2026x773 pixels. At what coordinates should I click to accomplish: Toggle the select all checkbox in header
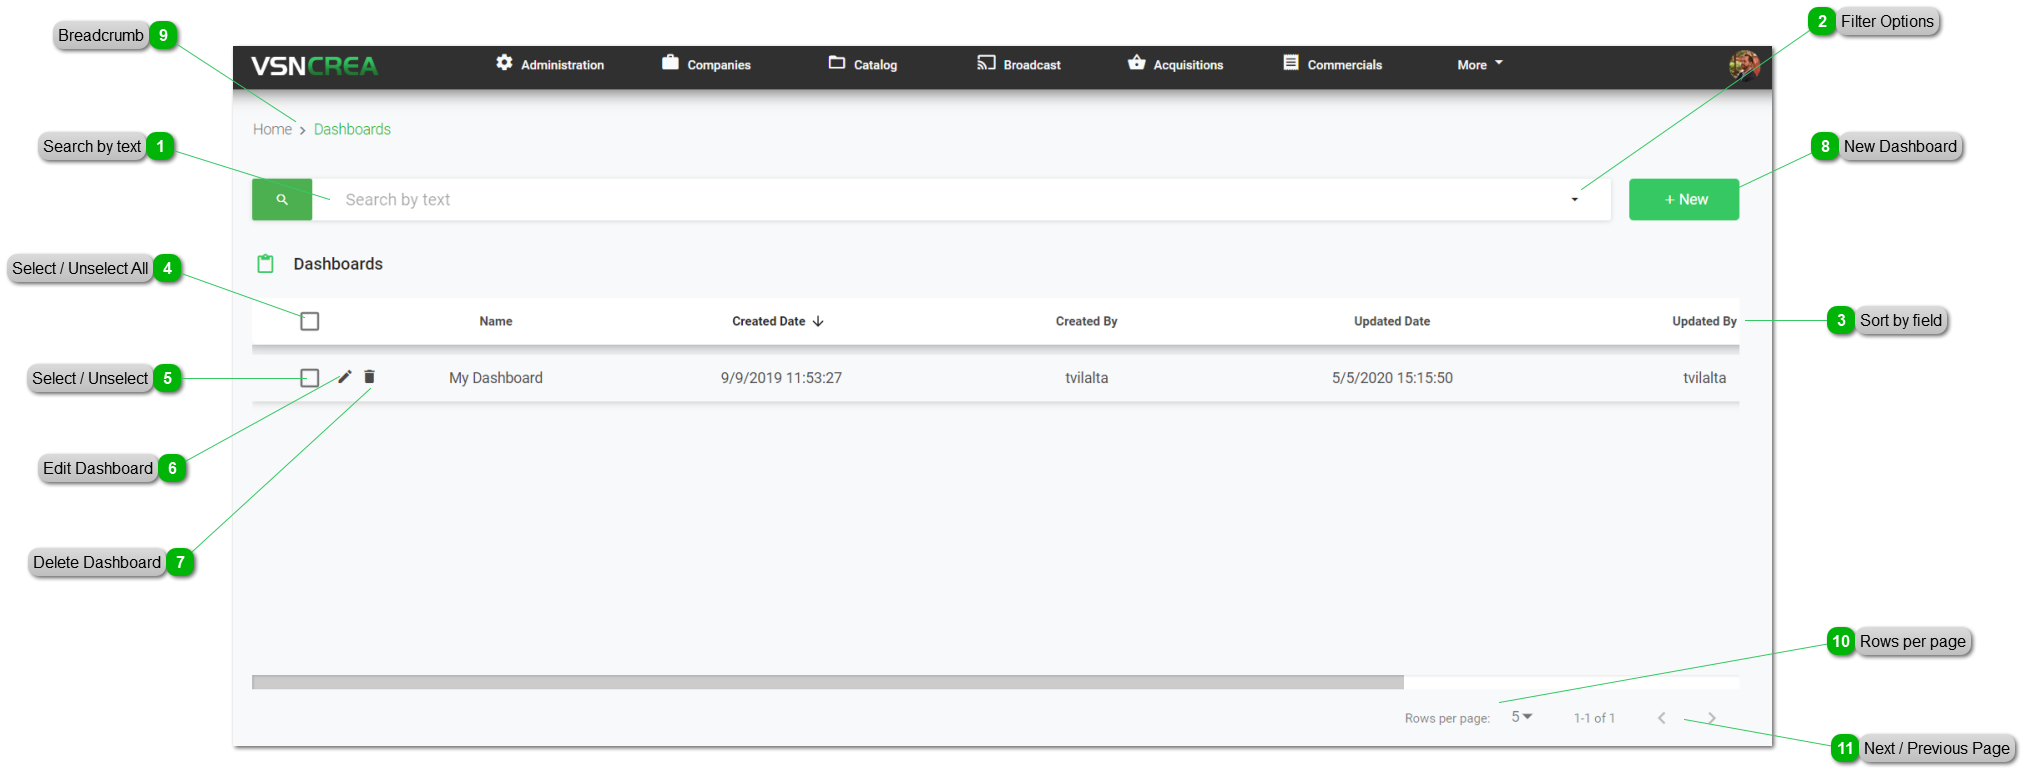(310, 321)
